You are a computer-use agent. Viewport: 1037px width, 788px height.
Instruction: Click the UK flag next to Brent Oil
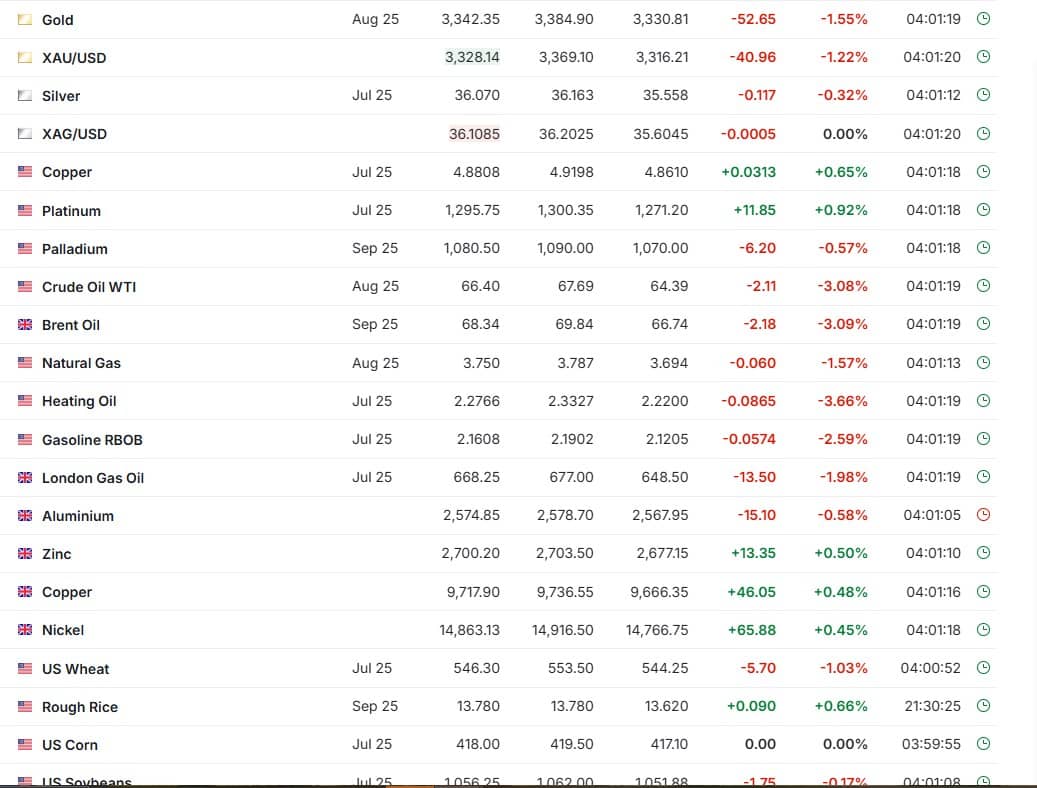[25, 325]
